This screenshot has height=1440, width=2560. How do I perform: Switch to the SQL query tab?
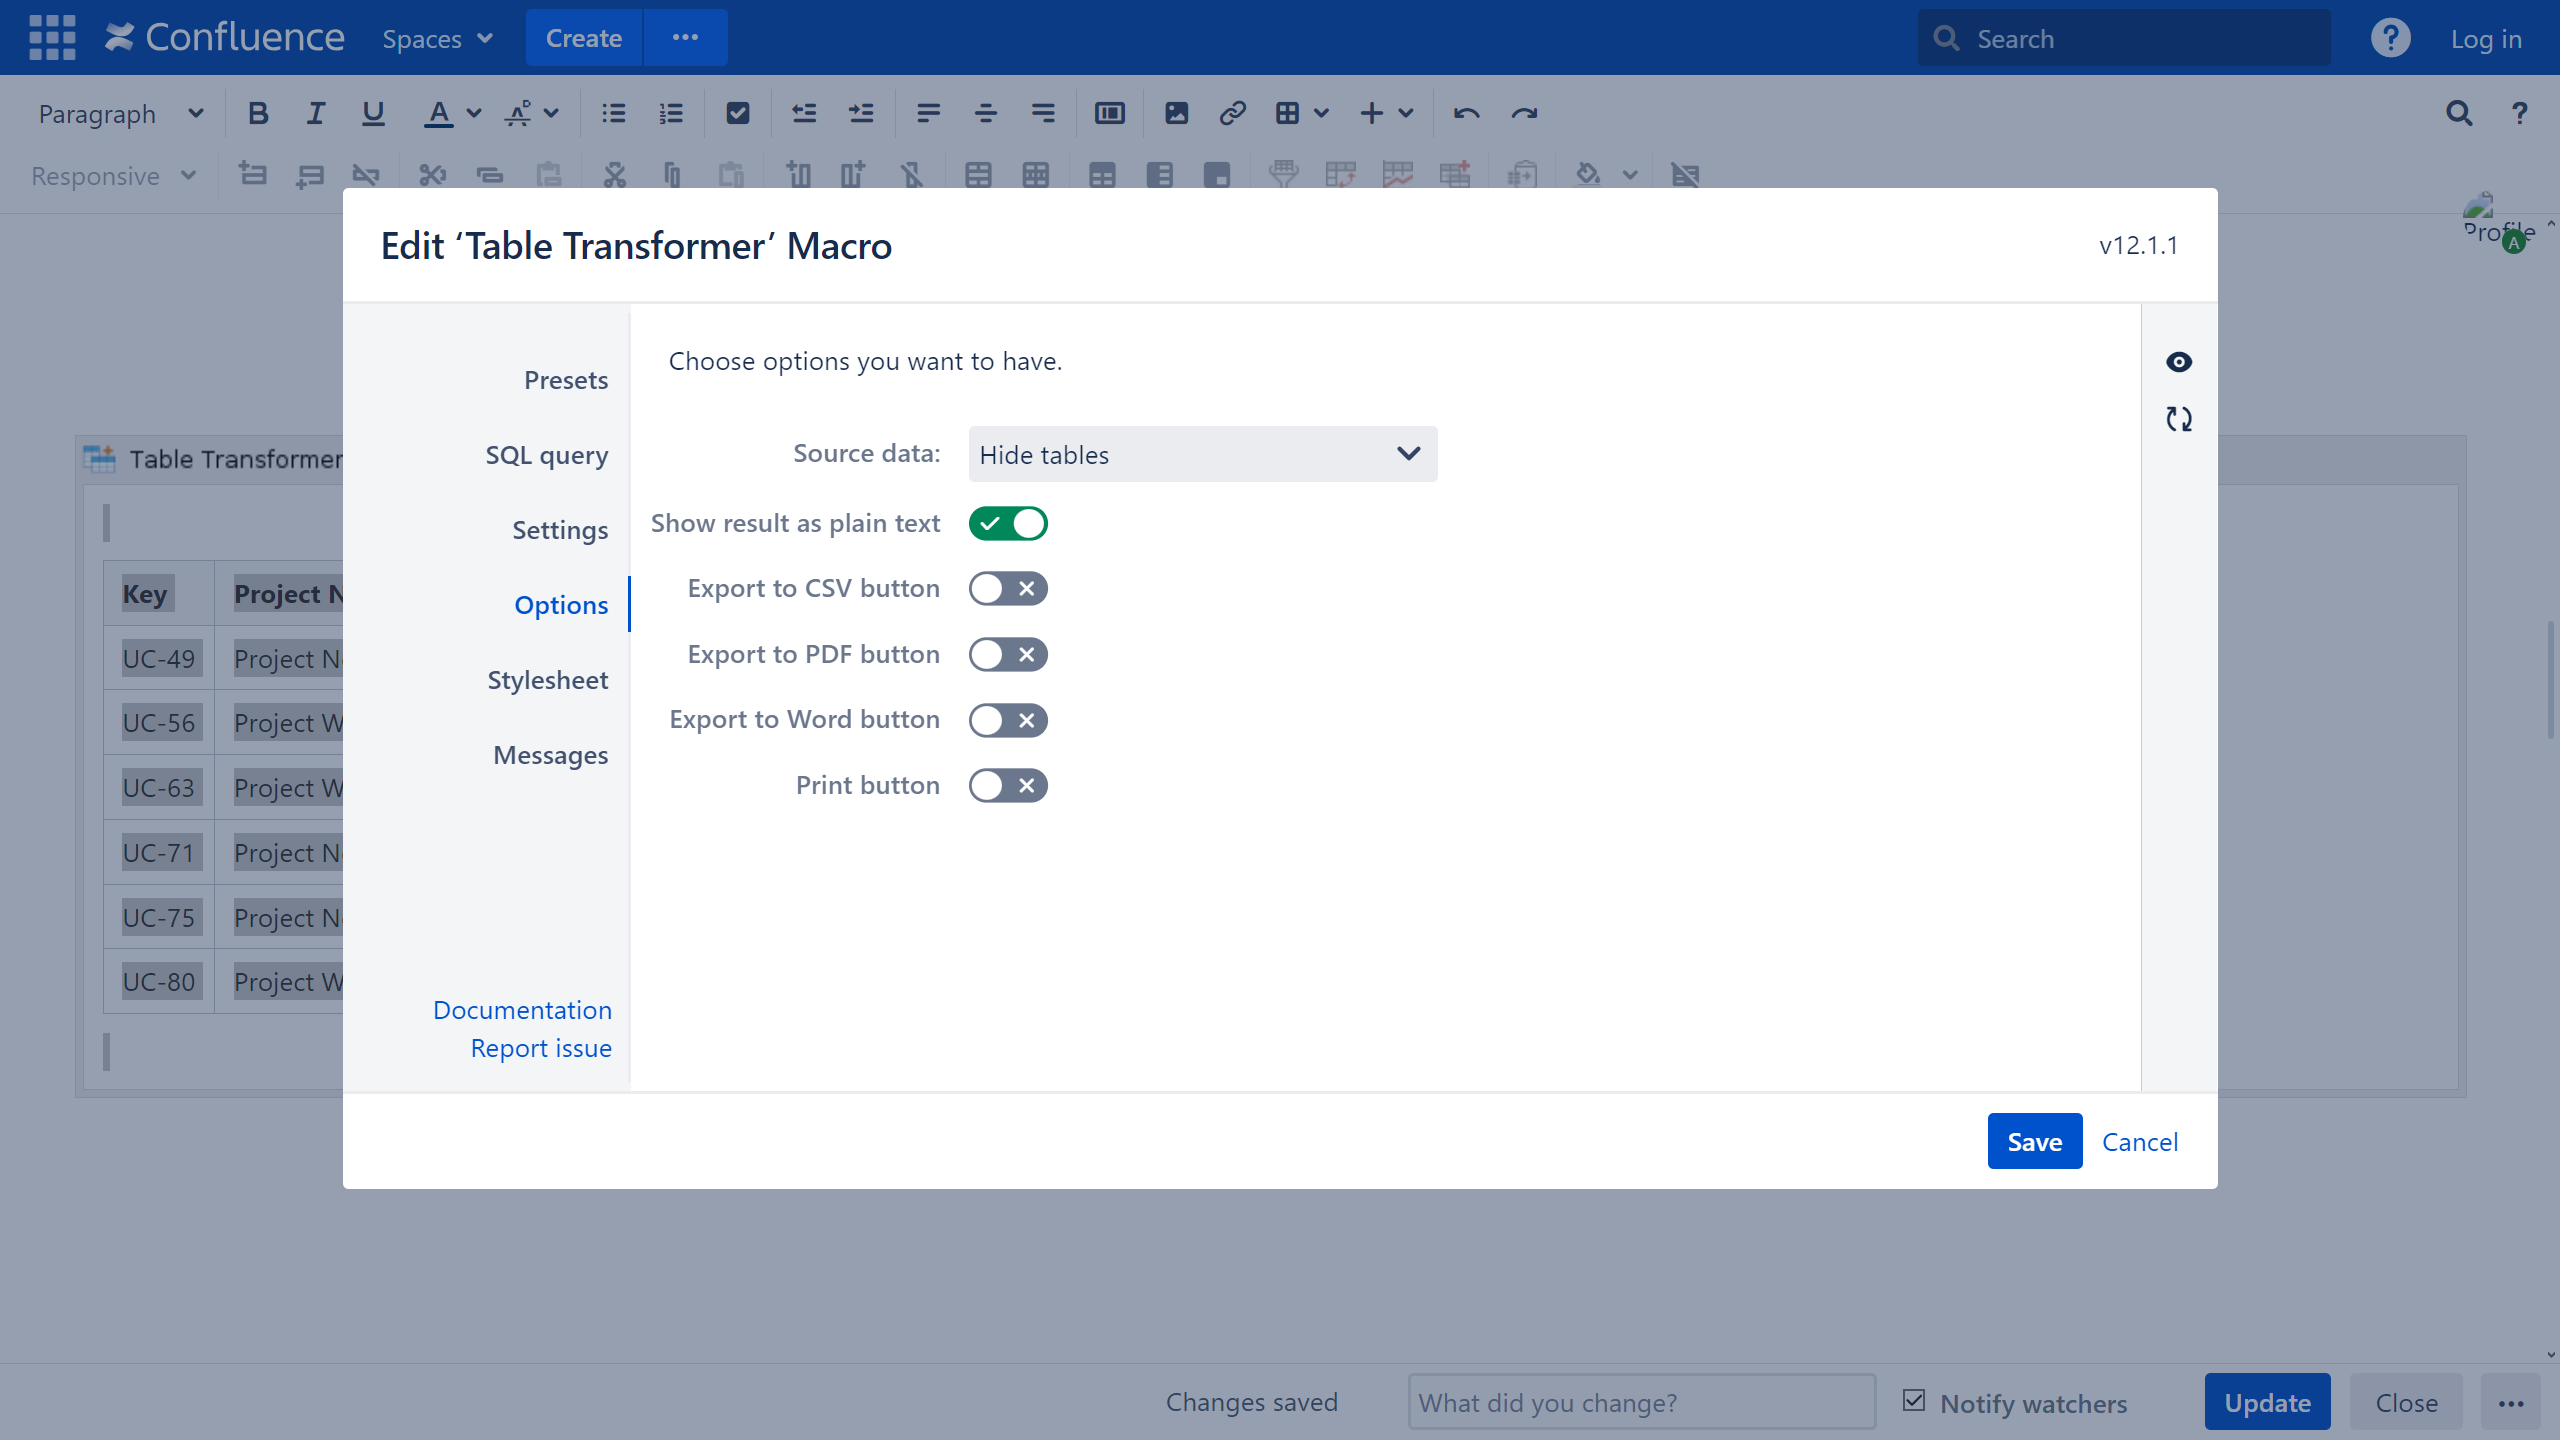(x=546, y=455)
